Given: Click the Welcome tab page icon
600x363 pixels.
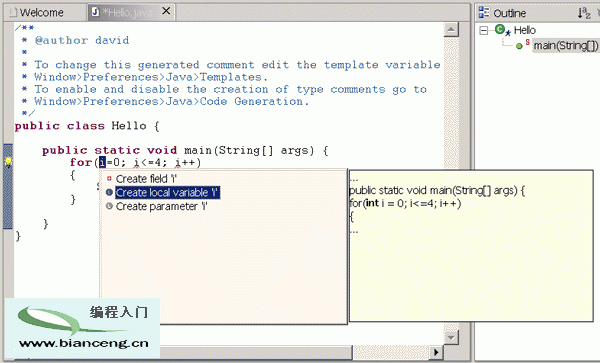Looking at the screenshot, I should (x=13, y=13).
